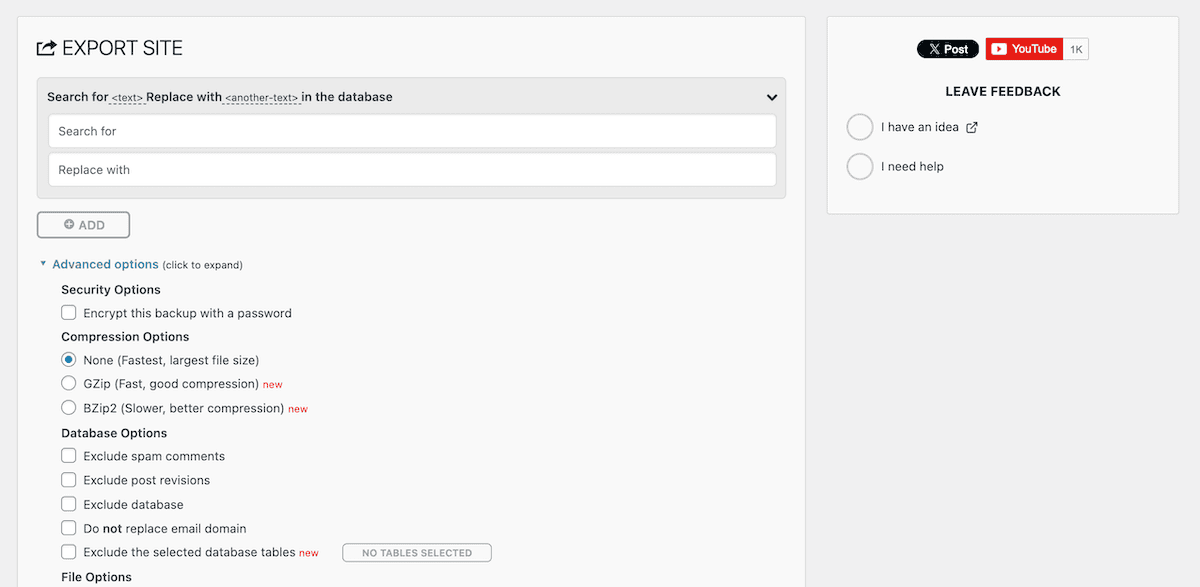The image size is (1200, 587).
Task: Click the (click to expand) hint text
Action: click(x=203, y=265)
